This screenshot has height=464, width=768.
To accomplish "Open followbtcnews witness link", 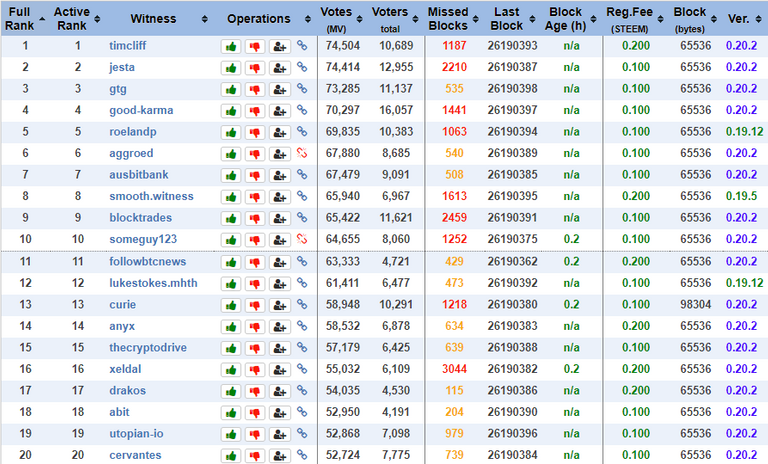I will tap(147, 262).
